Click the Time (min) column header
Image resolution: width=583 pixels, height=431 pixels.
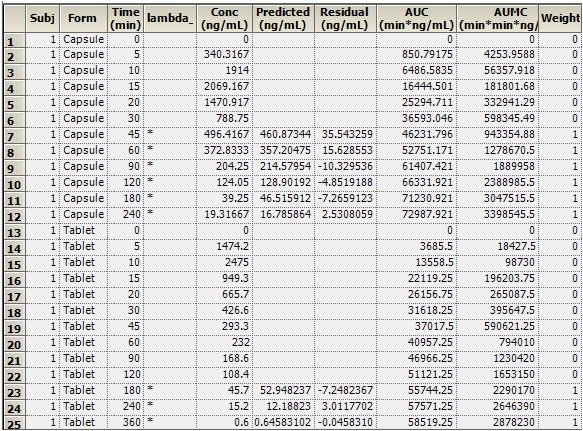(126, 18)
